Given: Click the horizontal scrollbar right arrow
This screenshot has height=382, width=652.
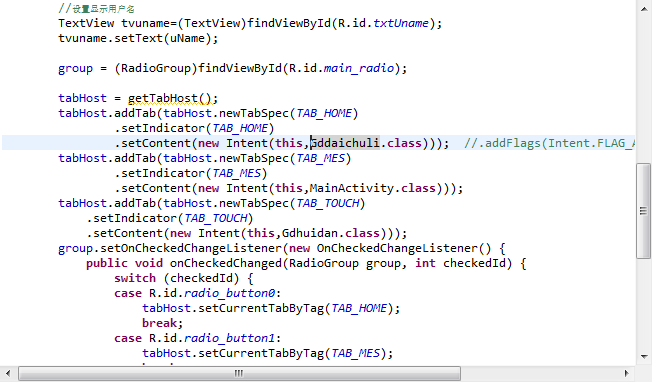Looking at the screenshot, I should click(627, 373).
